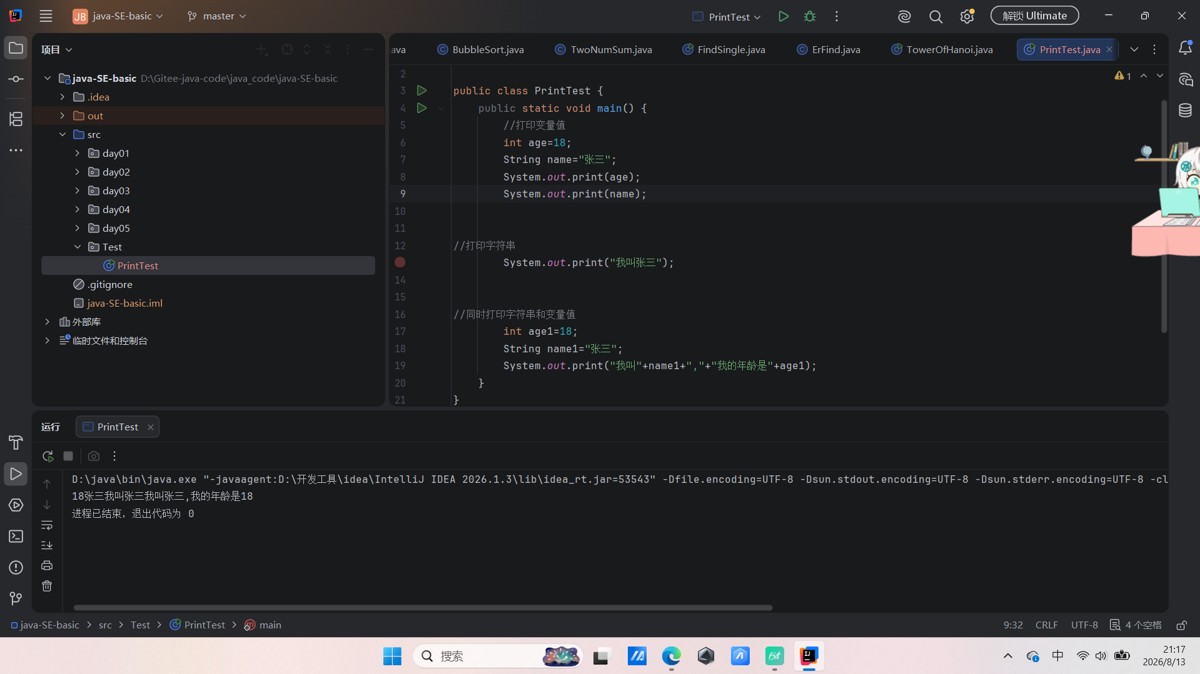Open the Structure tool window

point(16,119)
